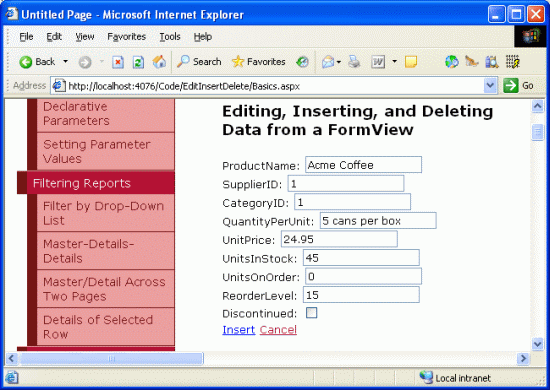Open the Mail dropdown arrow
This screenshot has height=390, width=550.
pyautogui.click(x=339, y=62)
